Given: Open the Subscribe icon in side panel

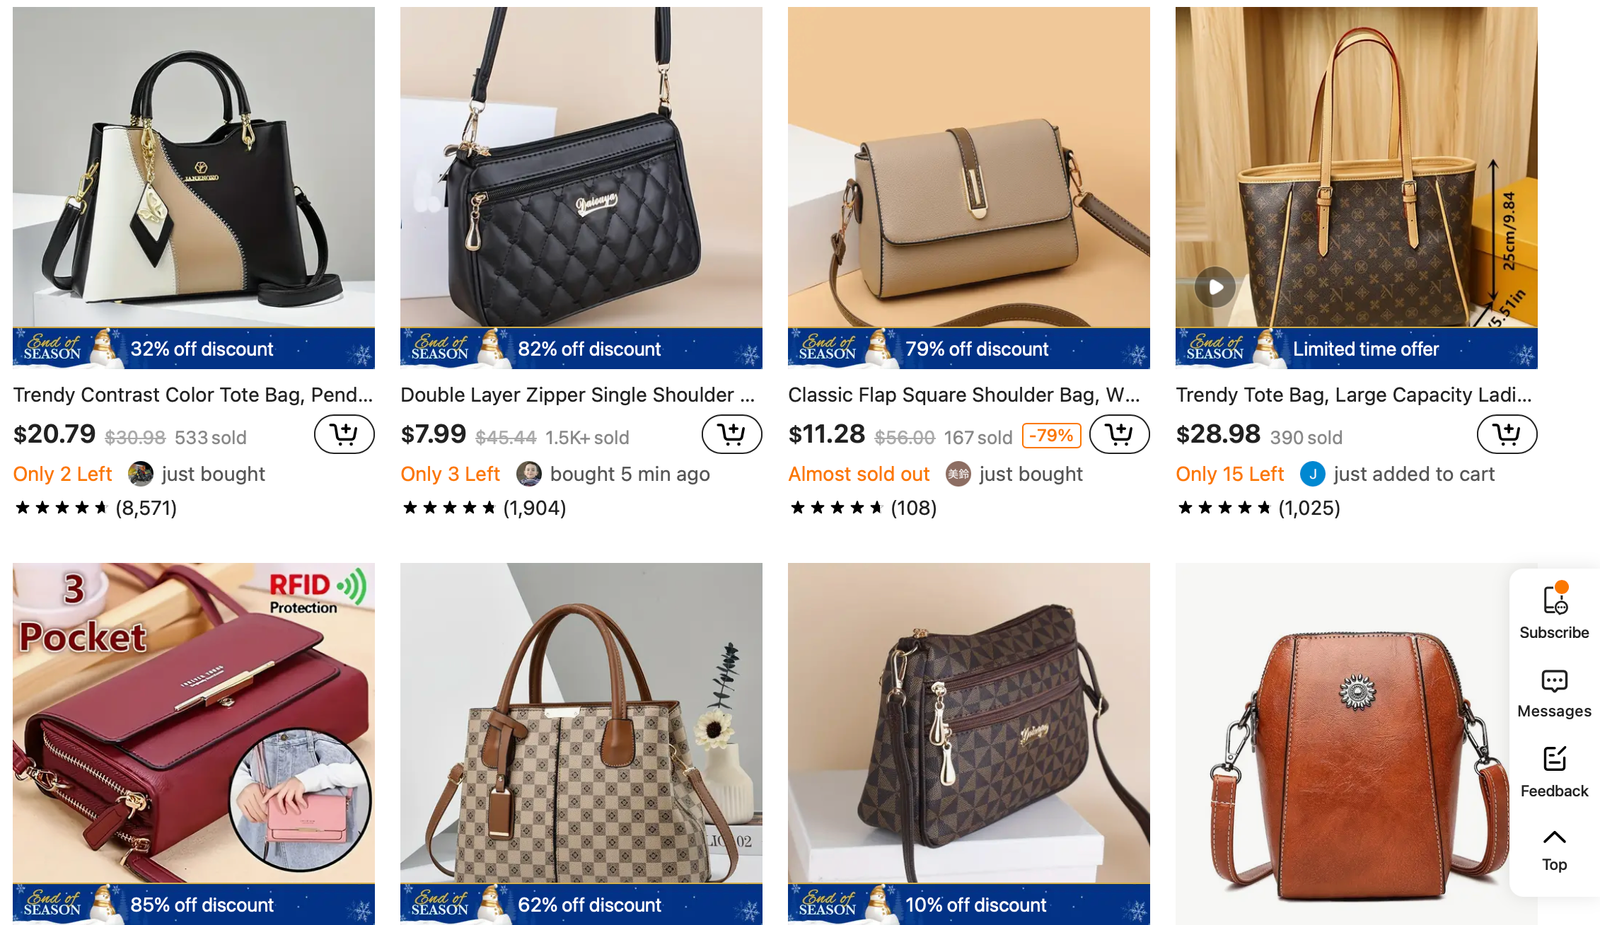Looking at the screenshot, I should [1554, 612].
